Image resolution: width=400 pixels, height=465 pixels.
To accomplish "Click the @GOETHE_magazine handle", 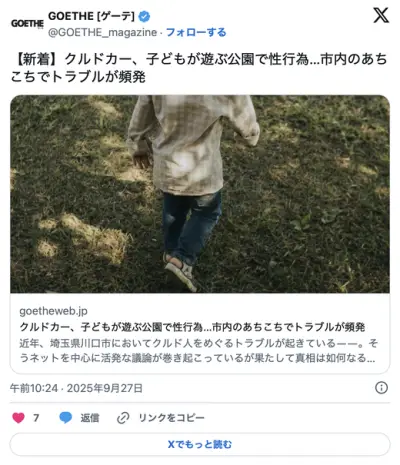I will pyautogui.click(x=102, y=32).
